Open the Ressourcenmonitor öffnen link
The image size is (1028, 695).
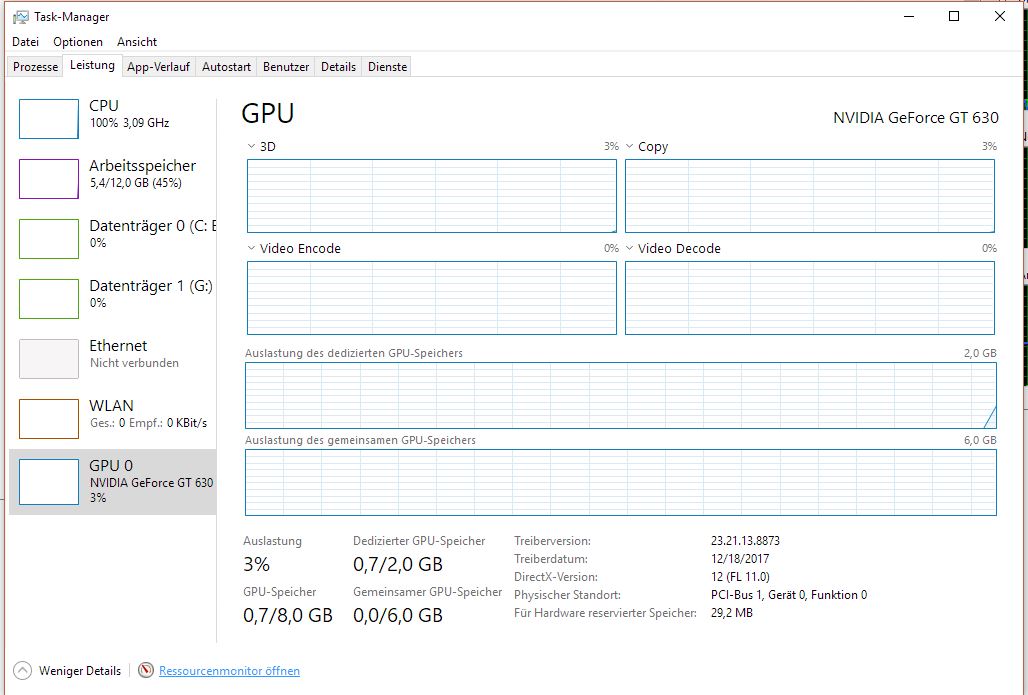click(x=229, y=671)
